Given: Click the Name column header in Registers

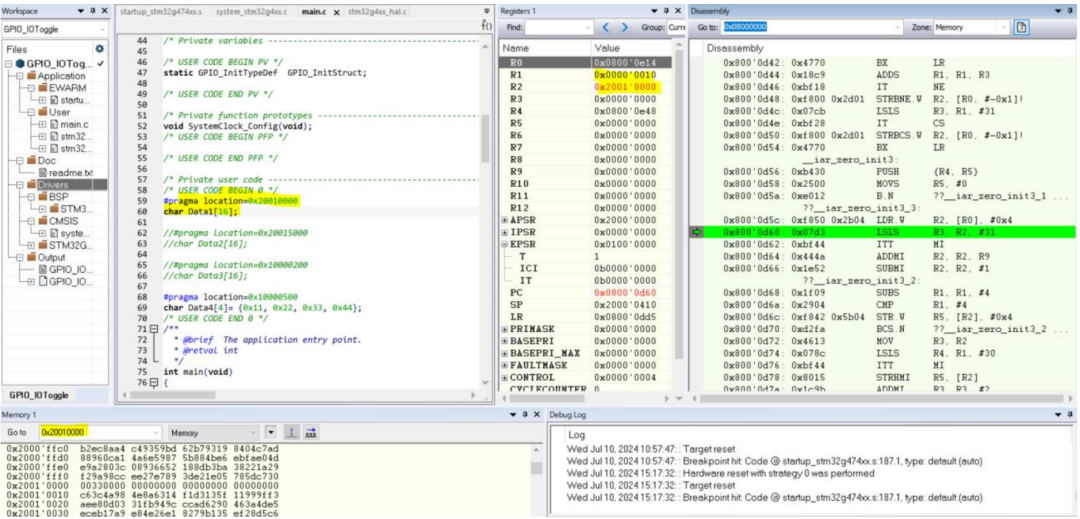Looking at the screenshot, I should (x=515, y=48).
